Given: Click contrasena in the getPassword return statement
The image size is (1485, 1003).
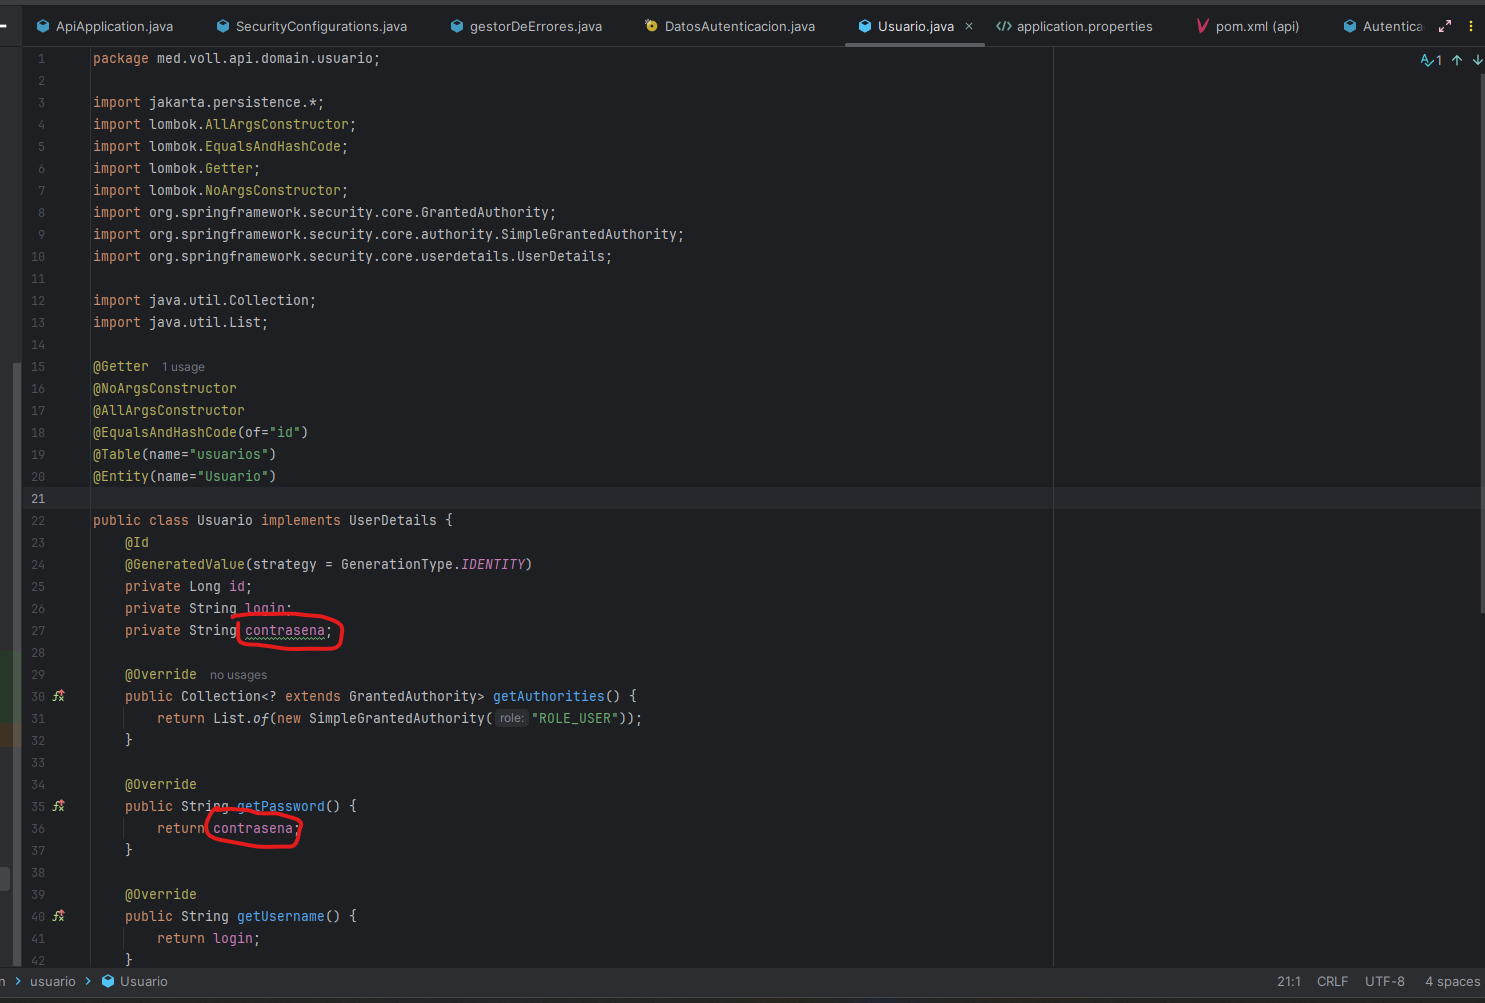Looking at the screenshot, I should (x=253, y=828).
